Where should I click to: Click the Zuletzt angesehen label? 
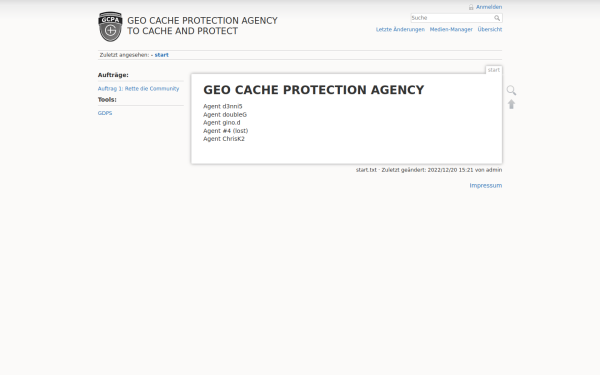124,55
